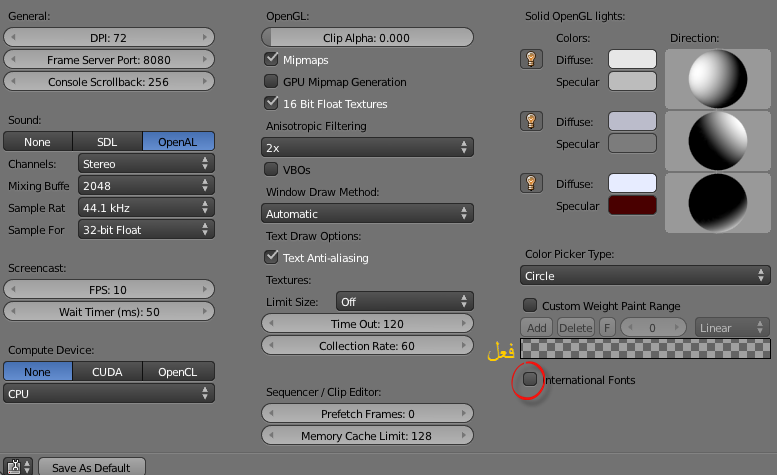
Task: Toggle Text Anti-aliasing checkbox
Action: click(x=271, y=257)
